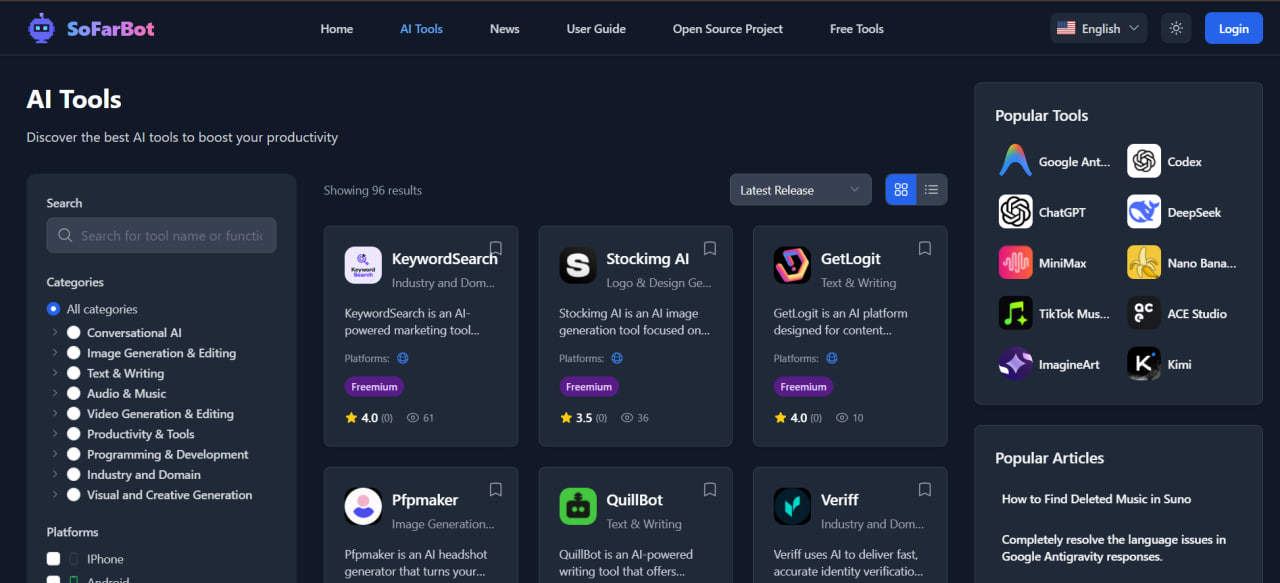
Task: Select the Text & Writing category radio
Action: 74,373
